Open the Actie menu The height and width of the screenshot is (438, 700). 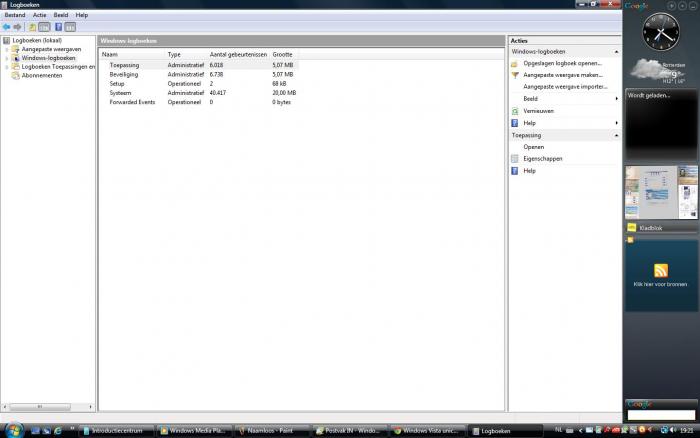point(39,15)
